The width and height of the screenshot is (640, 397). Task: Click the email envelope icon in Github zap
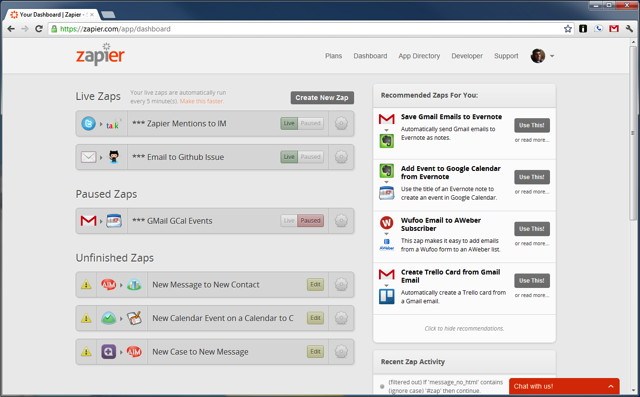click(x=88, y=157)
